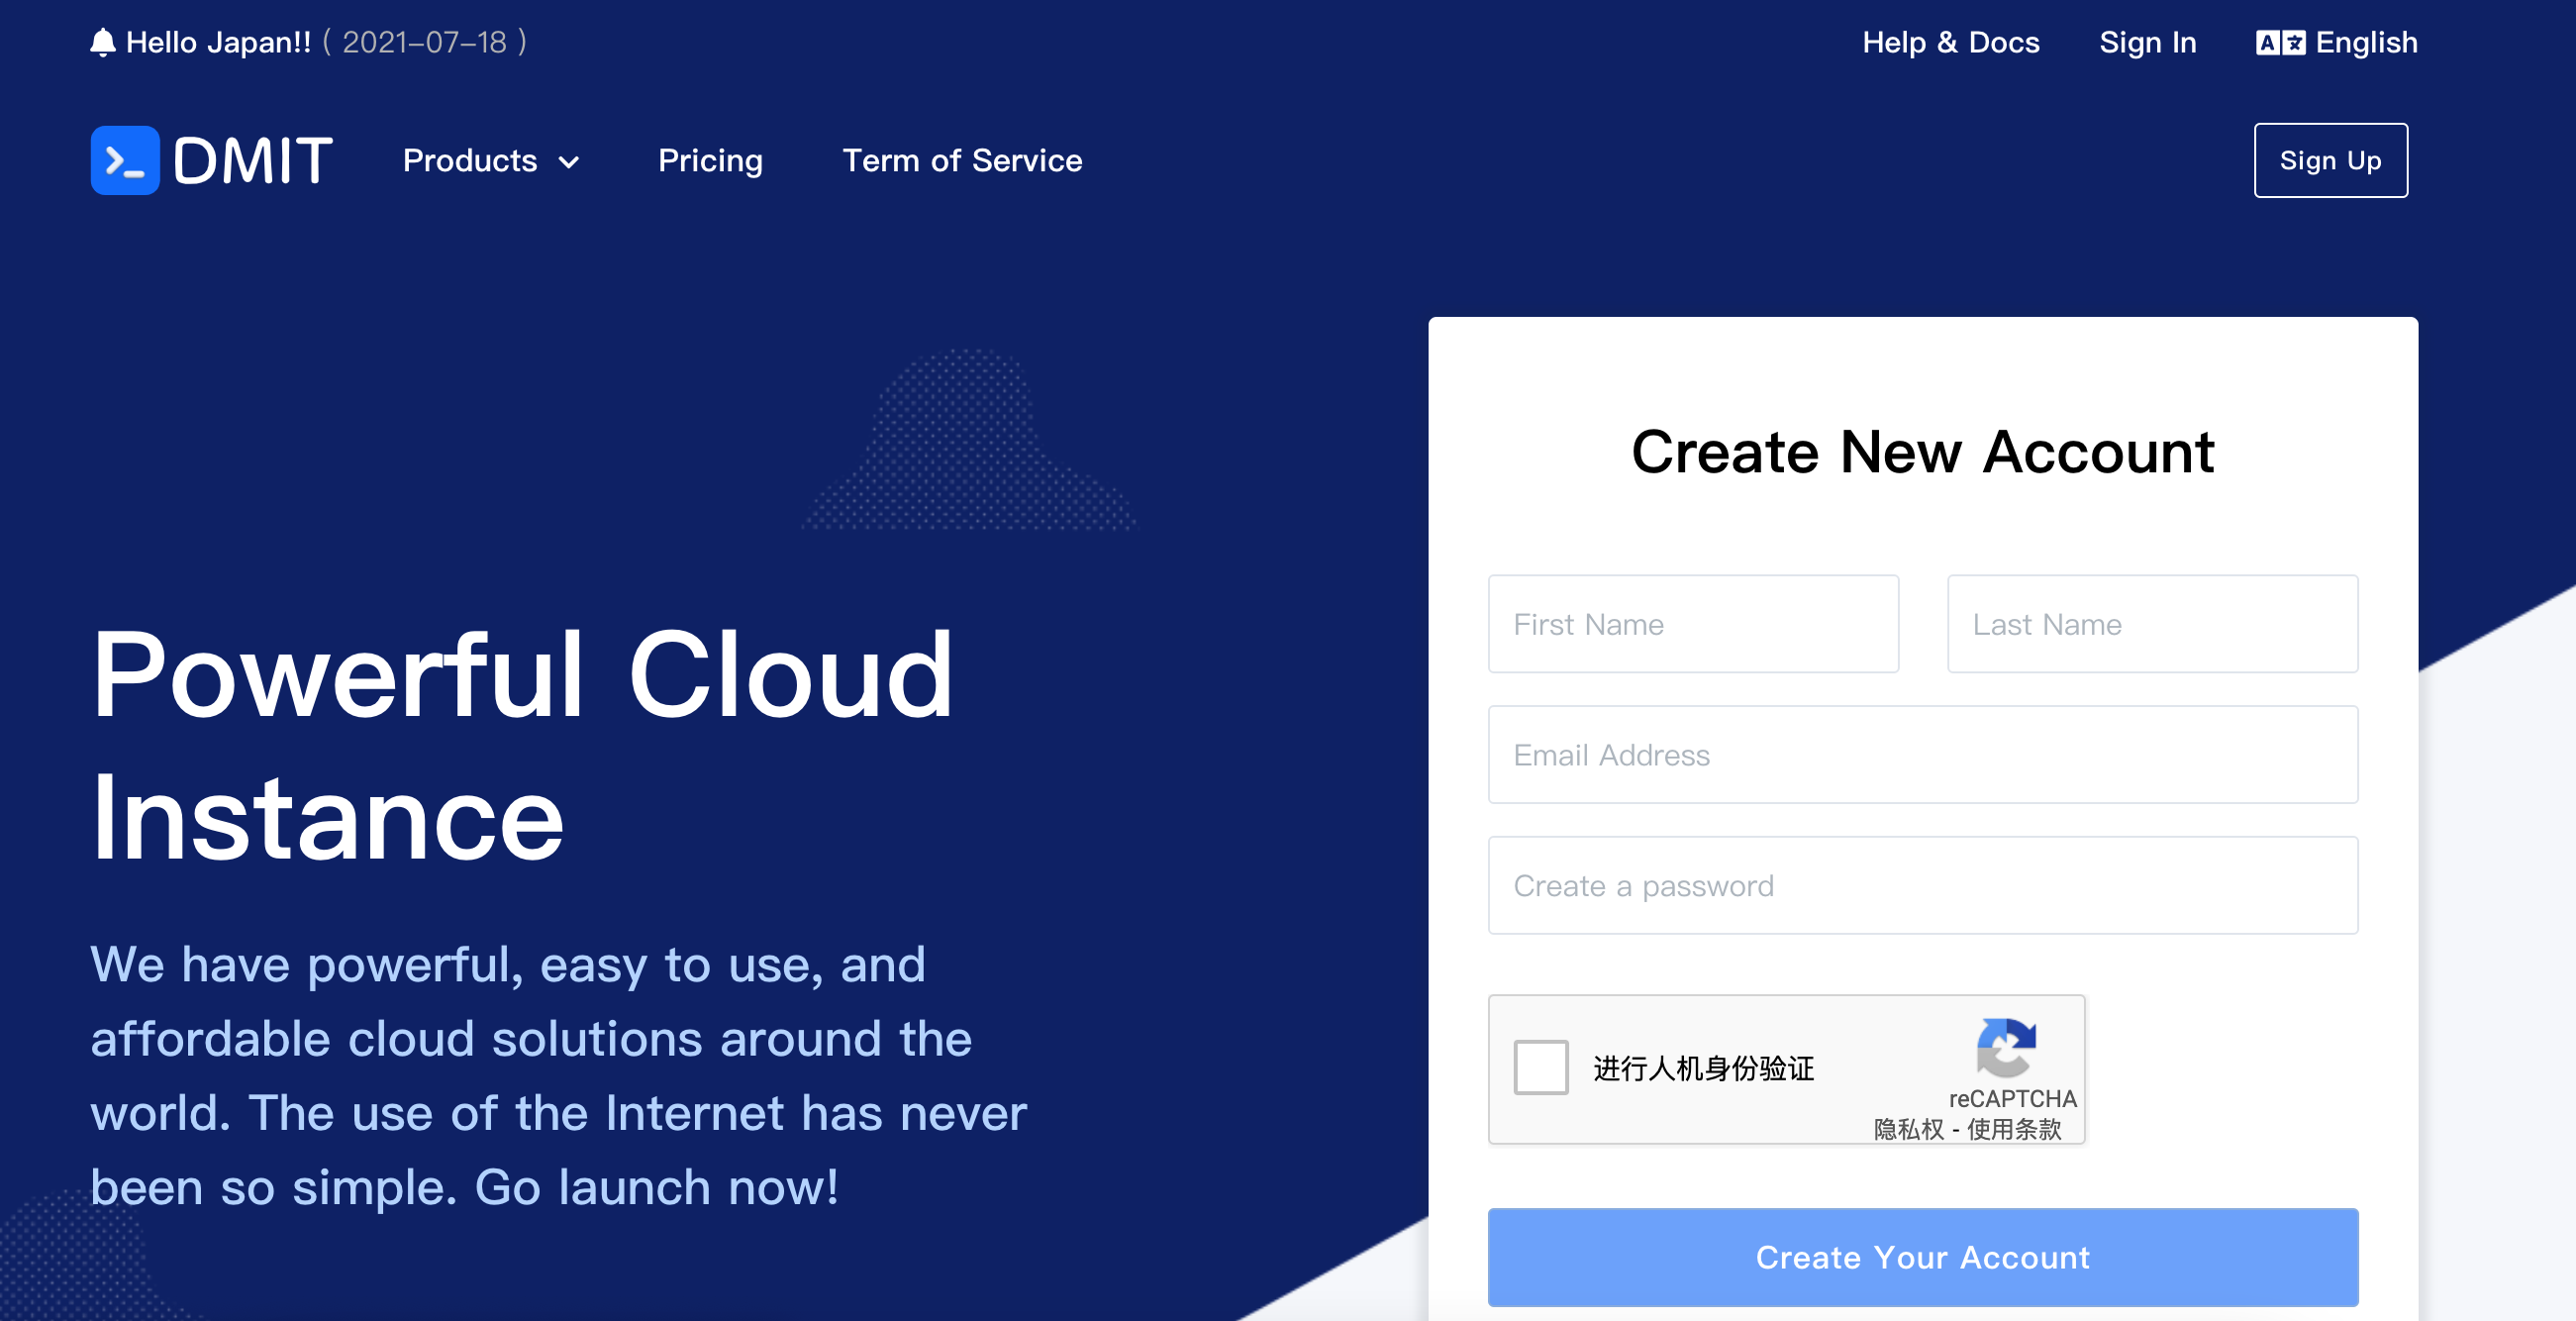Click the Help & Docs icon area
This screenshot has width=2576, height=1321.
pos(1953,41)
